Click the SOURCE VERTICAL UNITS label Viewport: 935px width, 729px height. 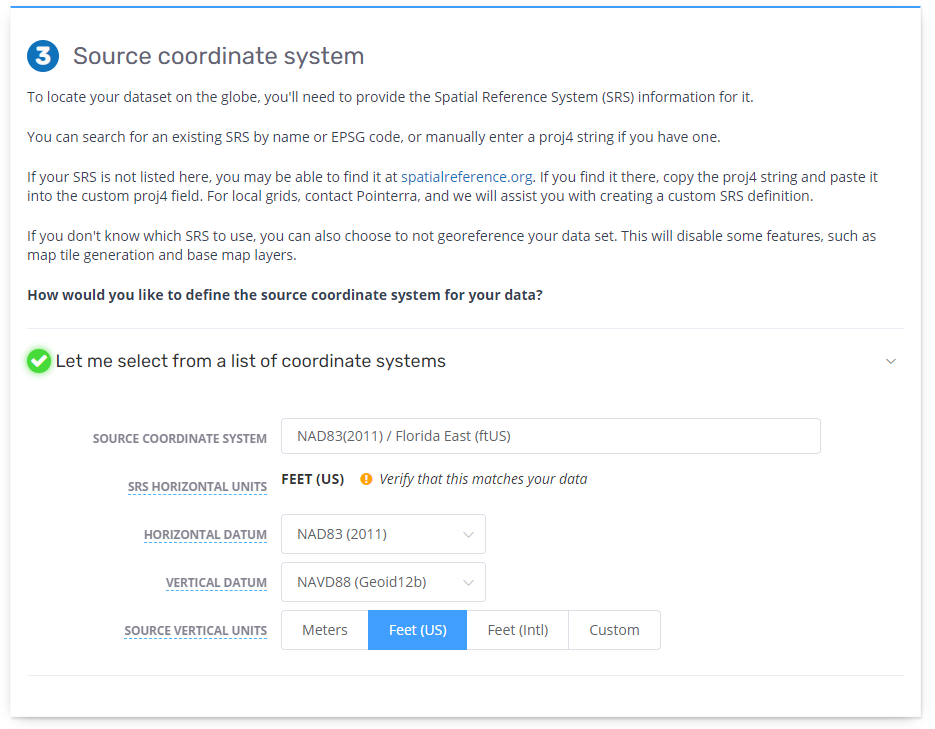coord(195,631)
